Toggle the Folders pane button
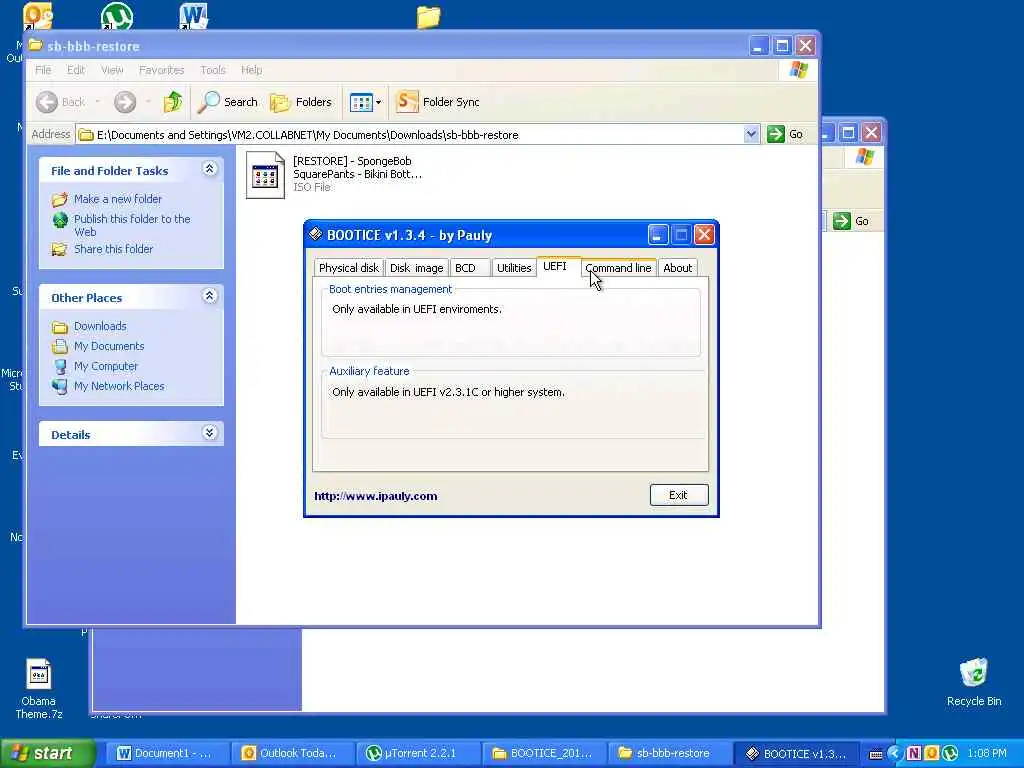The image size is (1024, 768). coord(301,102)
